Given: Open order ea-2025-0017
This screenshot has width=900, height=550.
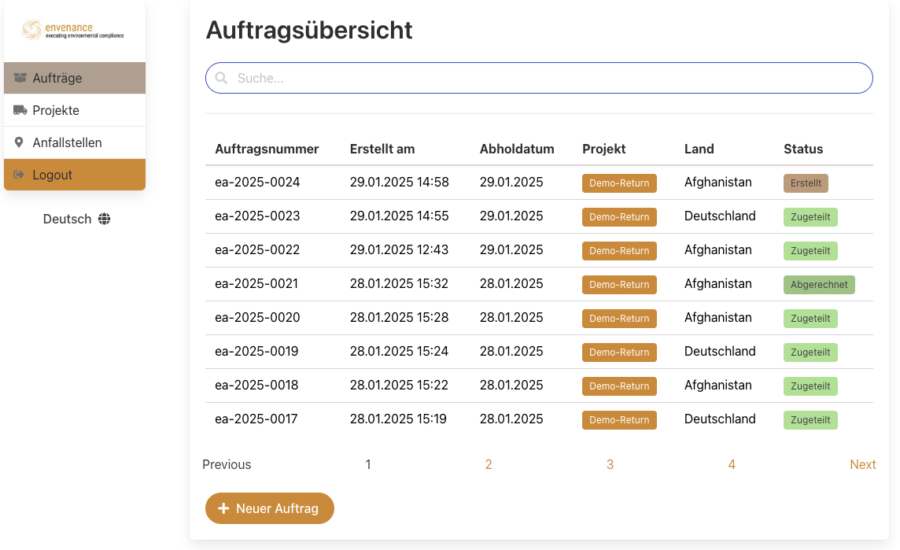Looking at the screenshot, I should pos(256,419).
